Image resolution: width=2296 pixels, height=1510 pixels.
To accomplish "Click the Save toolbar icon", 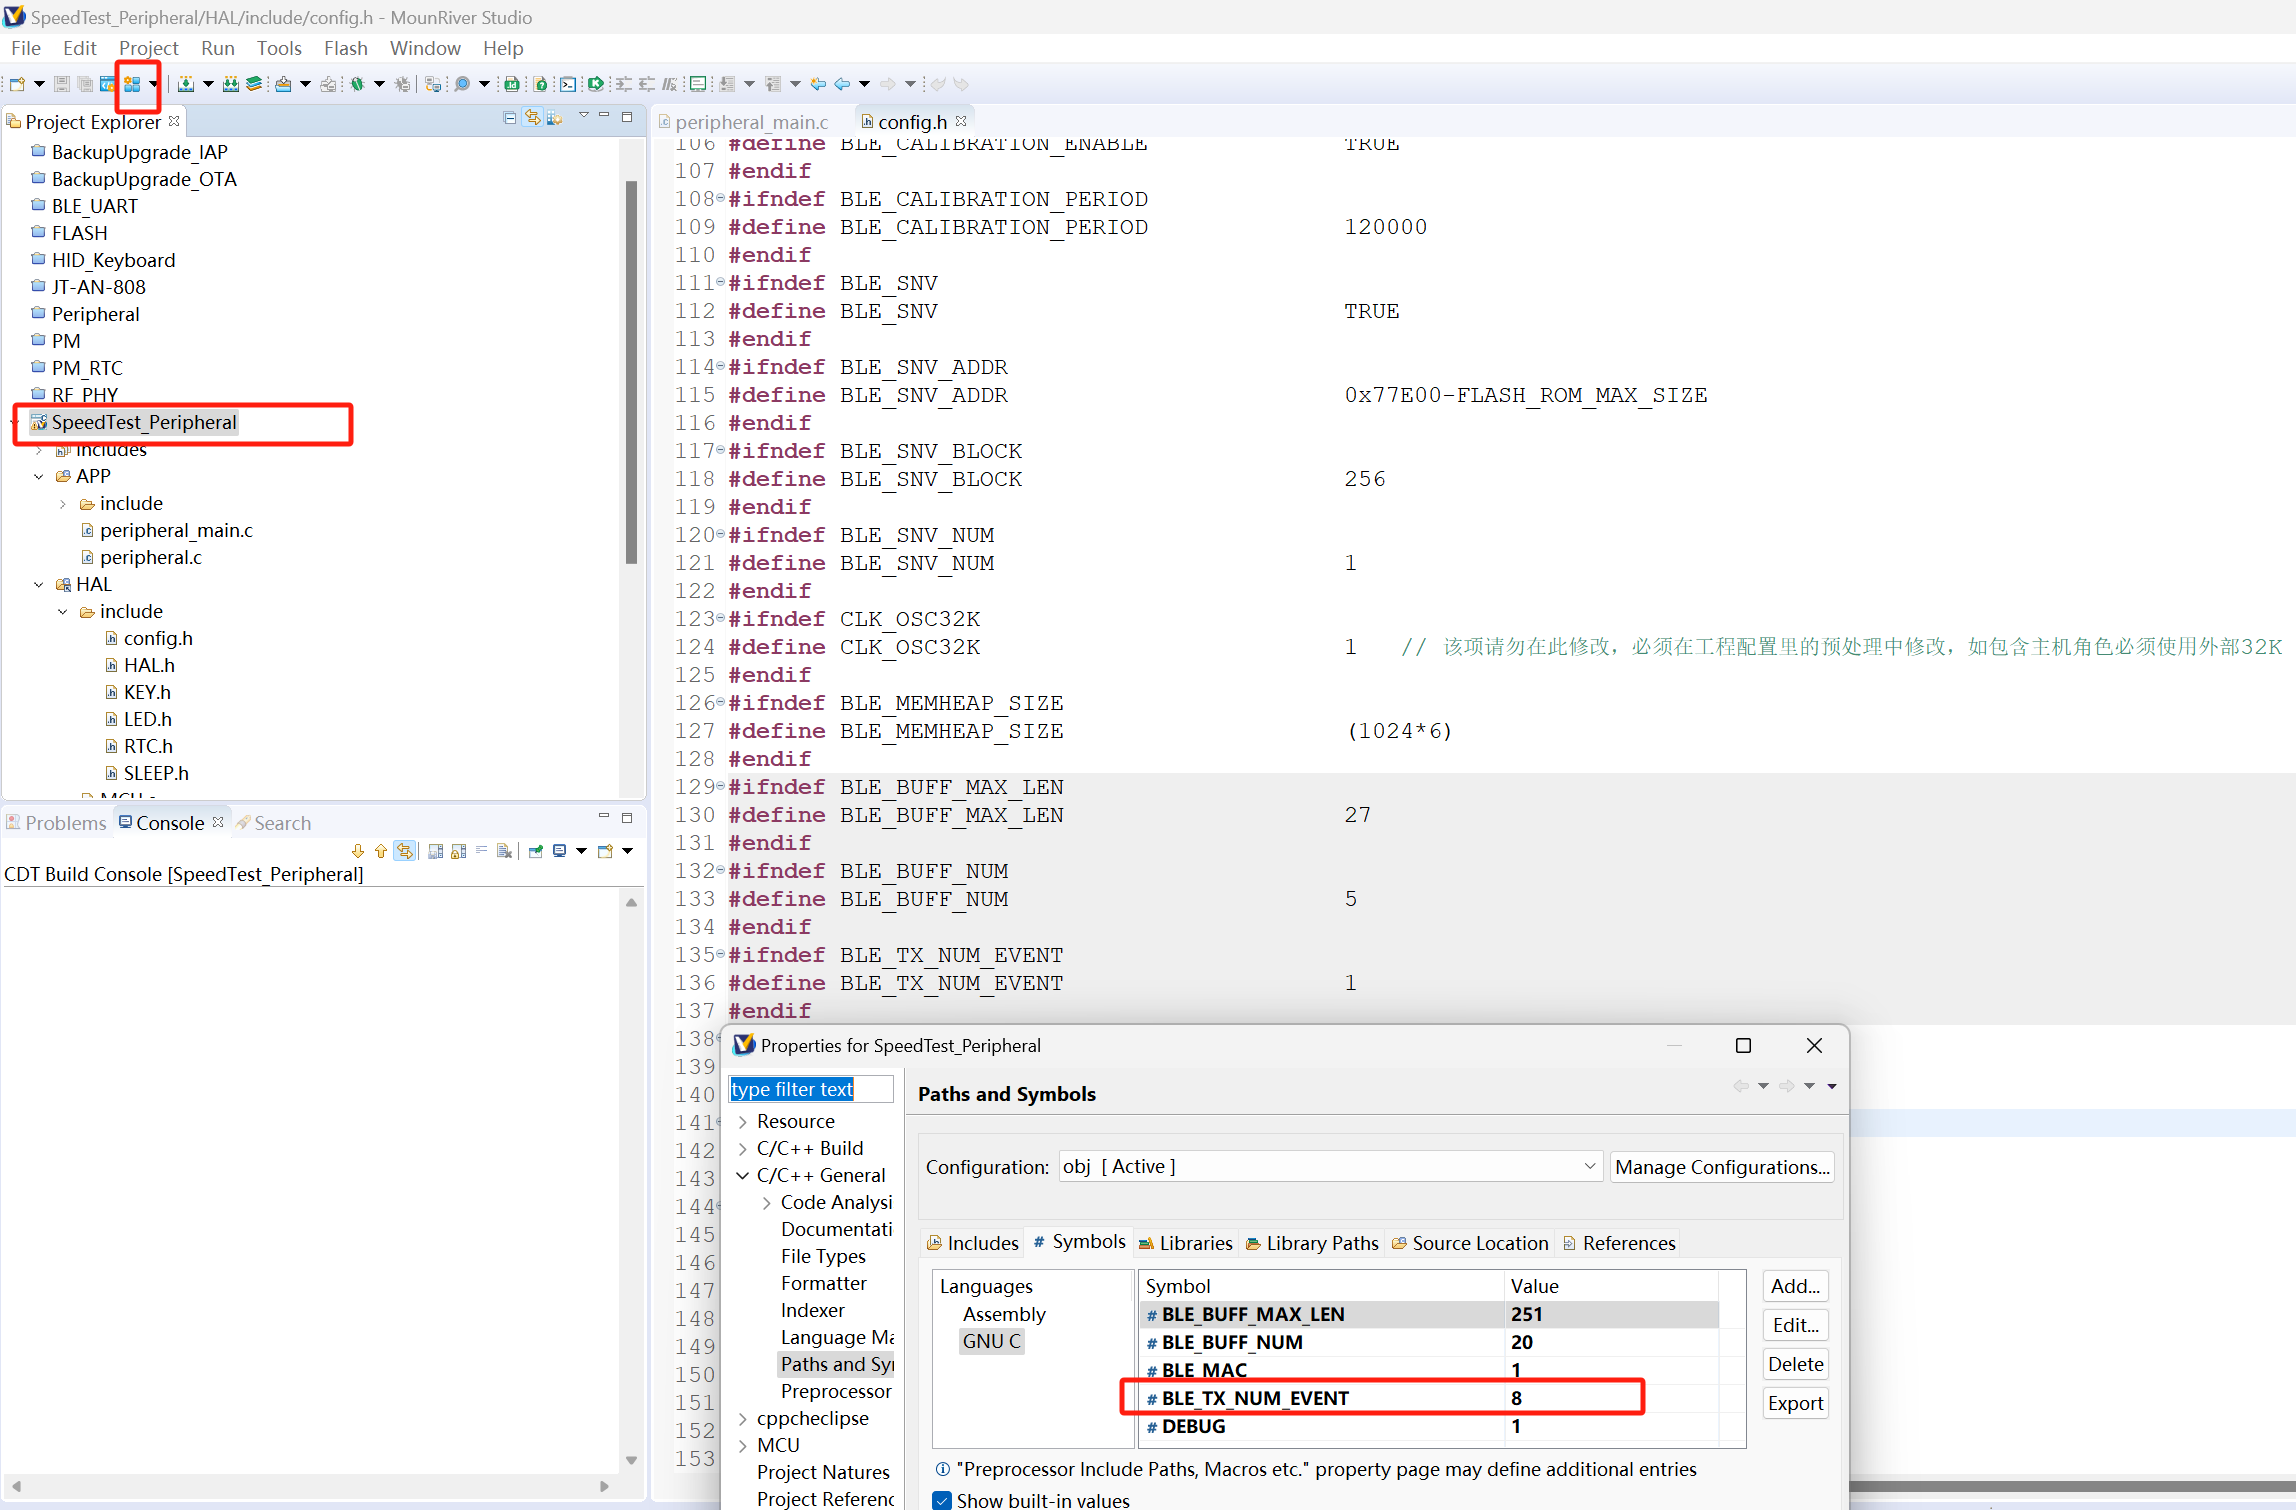I will pyautogui.click(x=62, y=84).
